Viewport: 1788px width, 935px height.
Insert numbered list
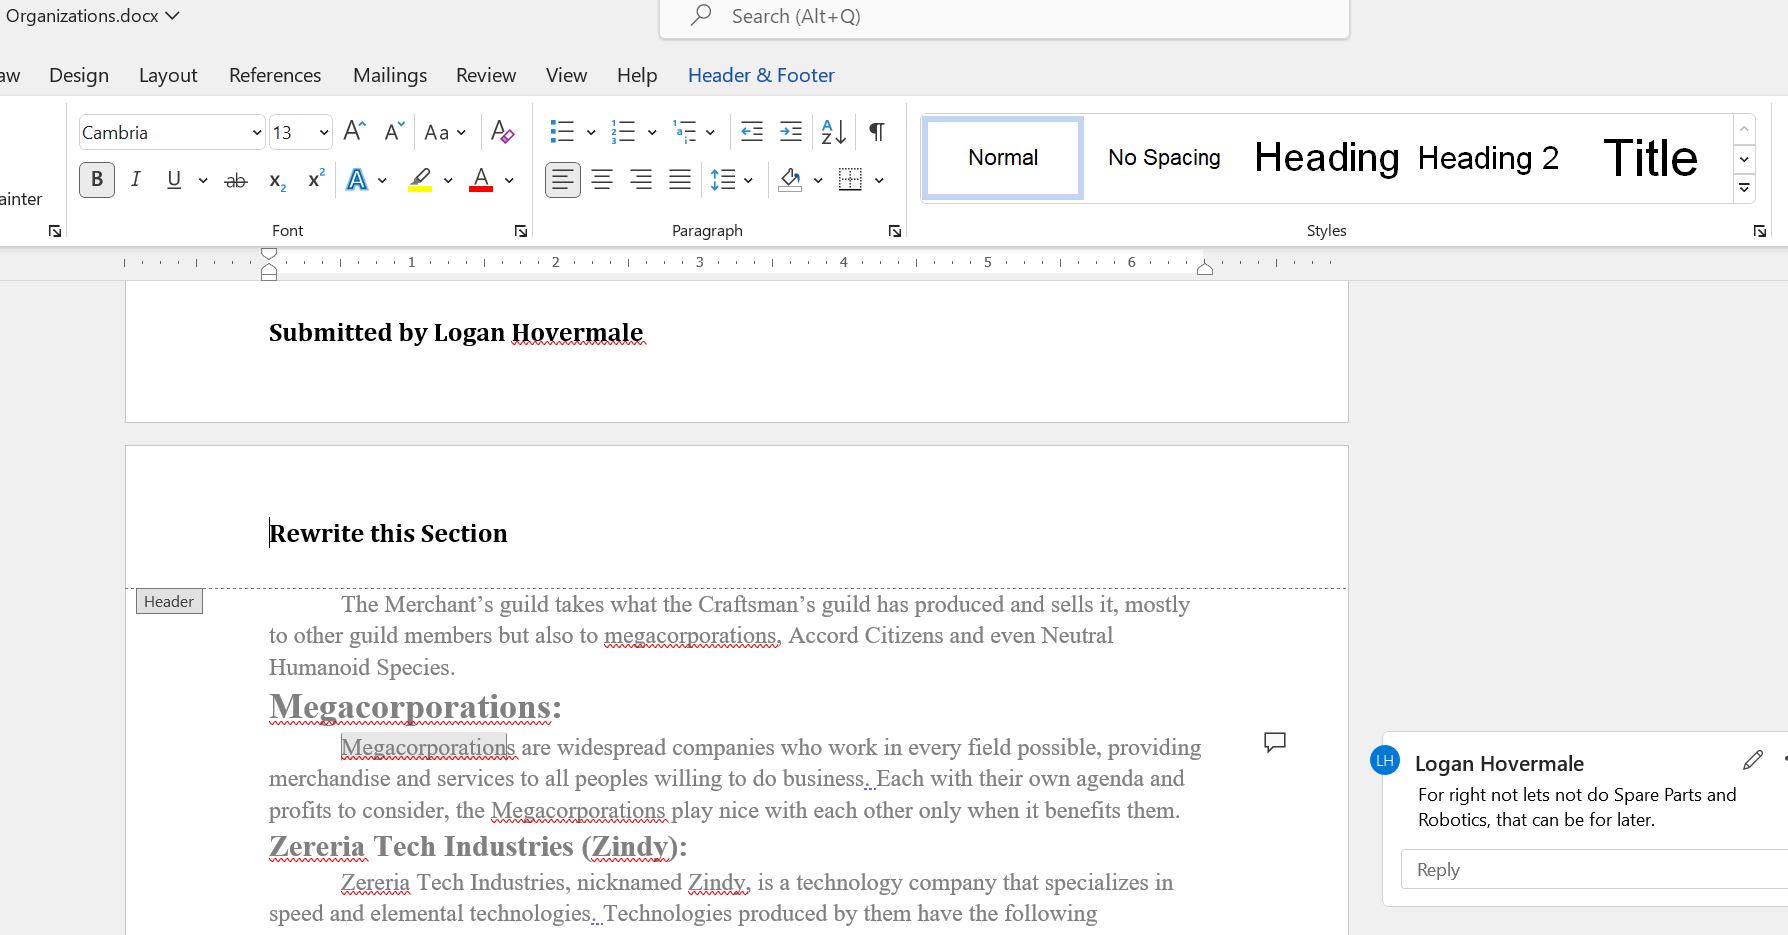tap(623, 132)
